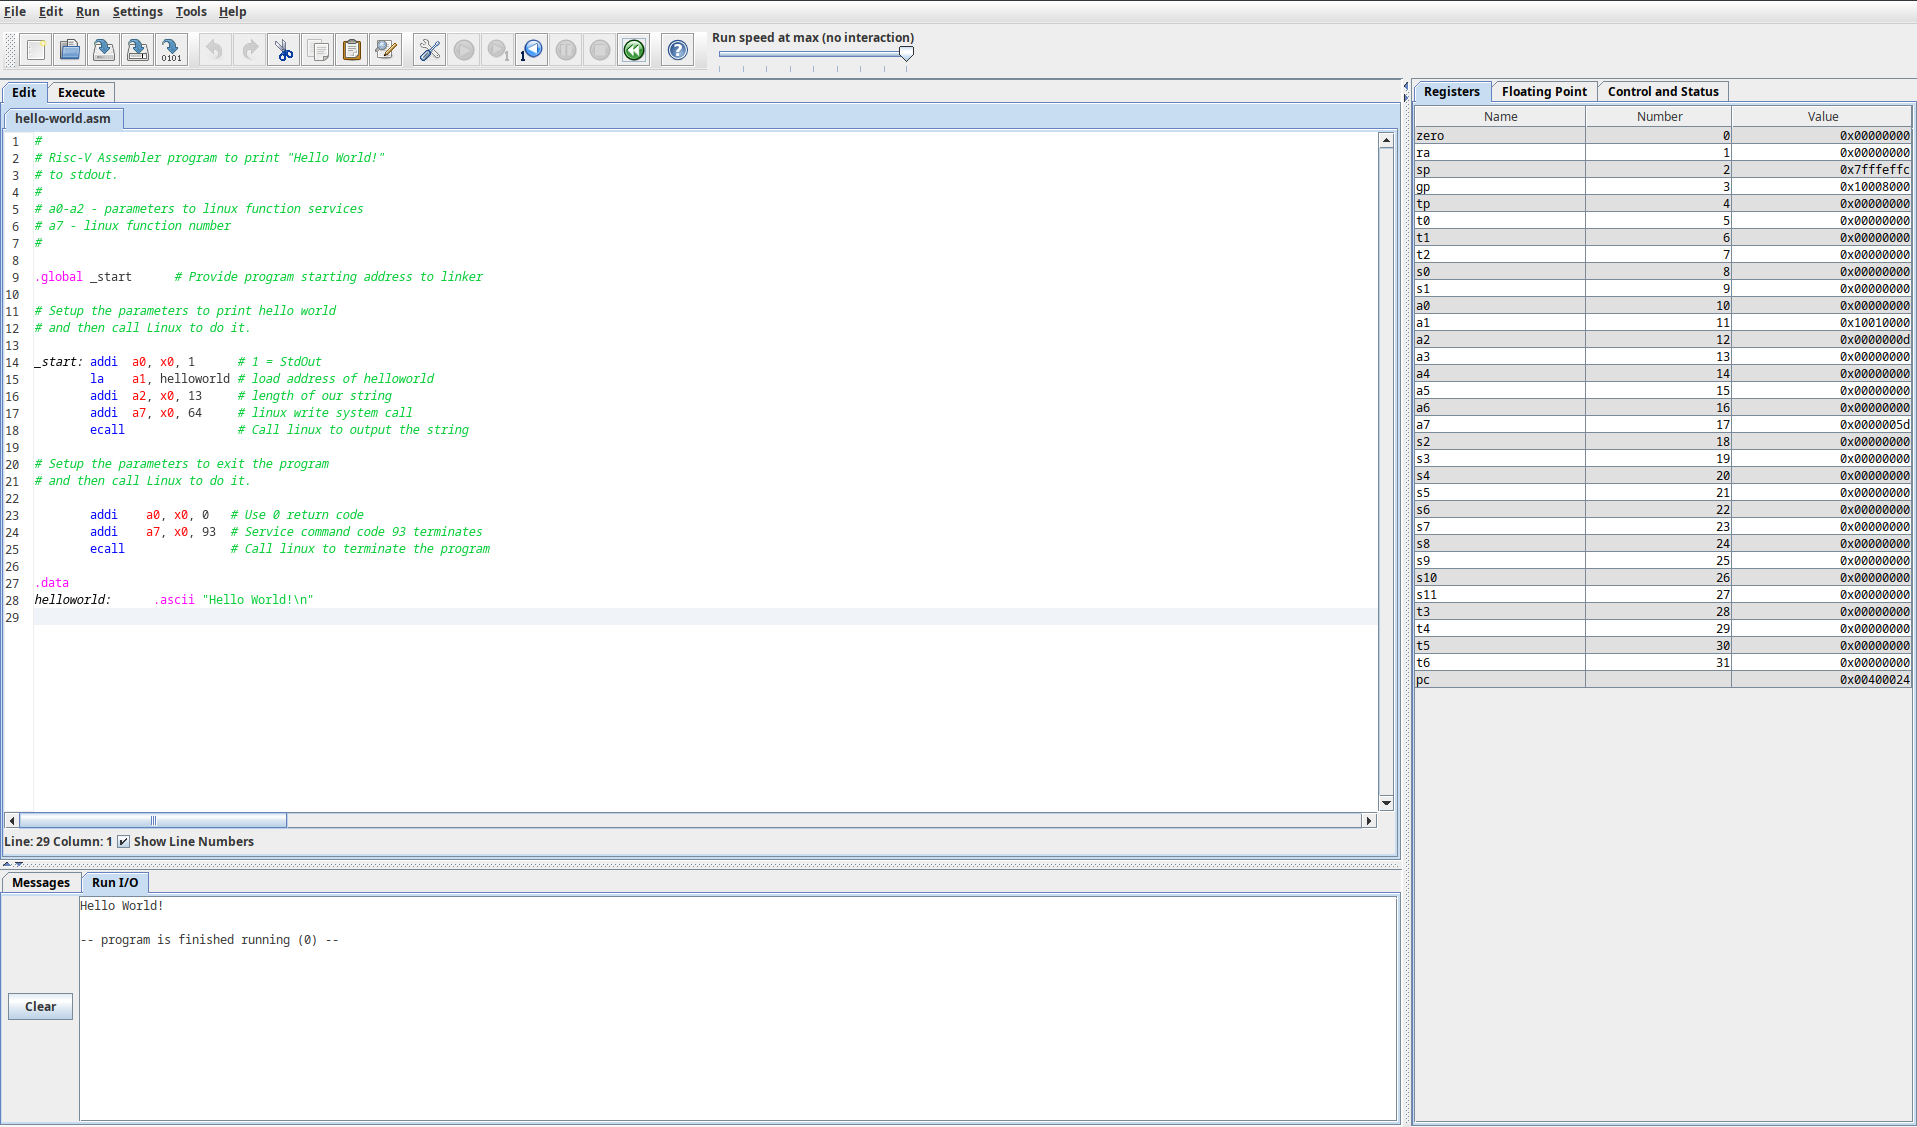Copy selection with the Copy icon

tap(318, 50)
